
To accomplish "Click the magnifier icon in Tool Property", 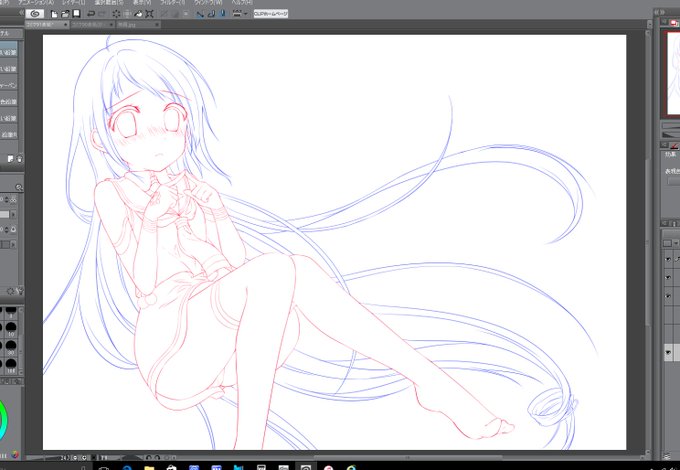I will click(19, 187).
